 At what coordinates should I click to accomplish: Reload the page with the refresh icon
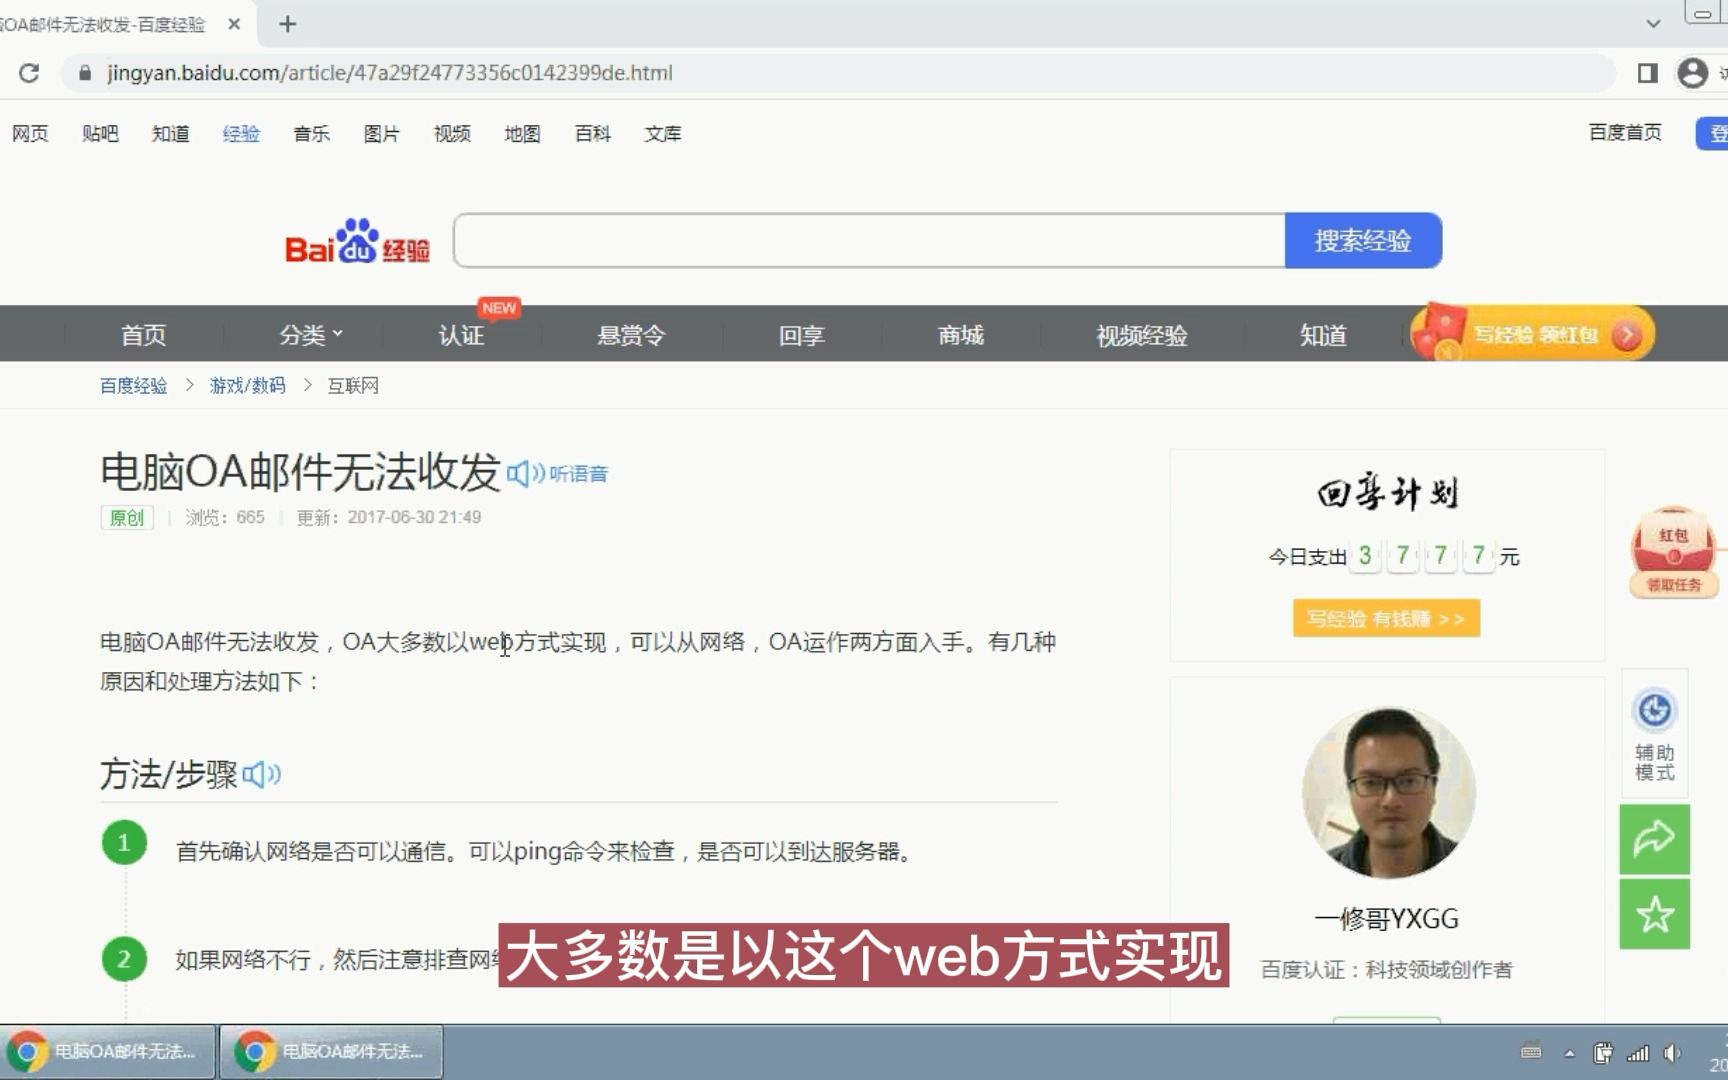pos(29,73)
